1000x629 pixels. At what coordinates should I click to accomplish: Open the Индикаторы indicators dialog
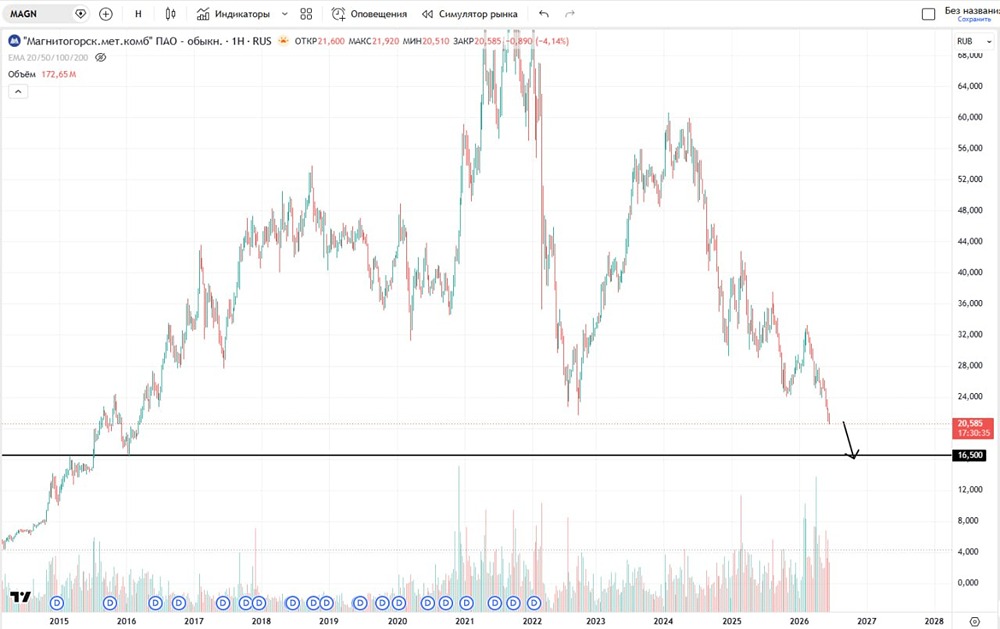233,13
